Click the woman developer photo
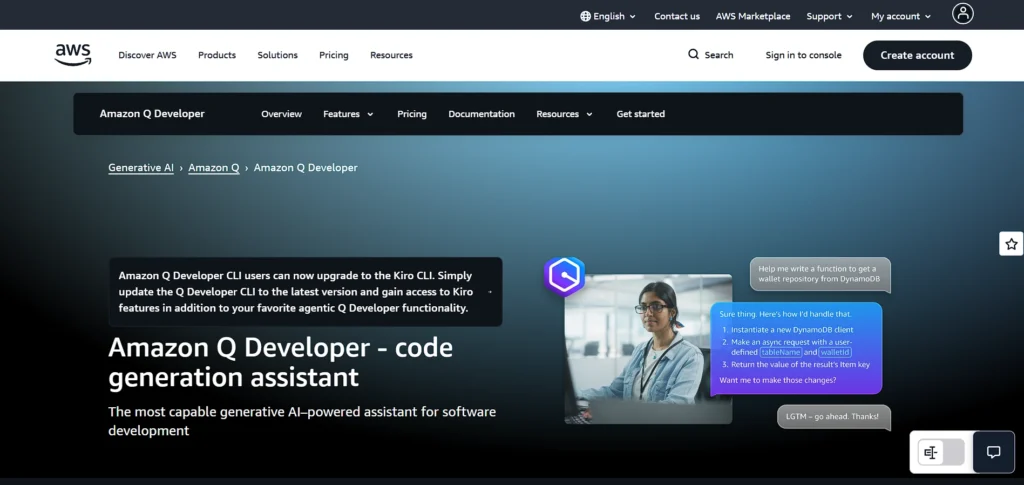 648,349
